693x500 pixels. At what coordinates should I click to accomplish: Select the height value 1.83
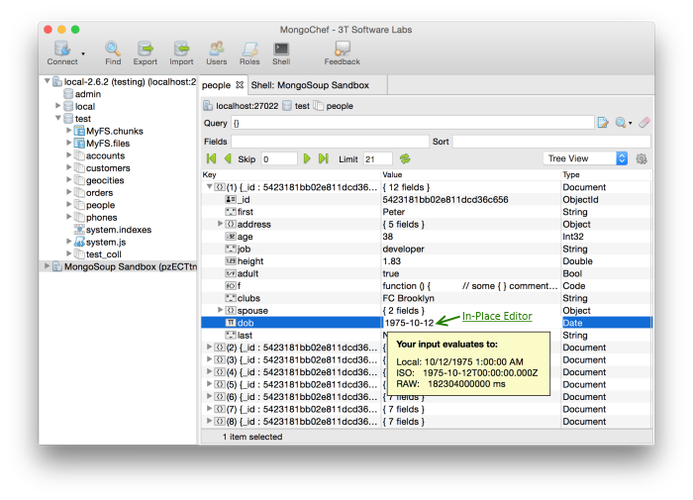(392, 261)
